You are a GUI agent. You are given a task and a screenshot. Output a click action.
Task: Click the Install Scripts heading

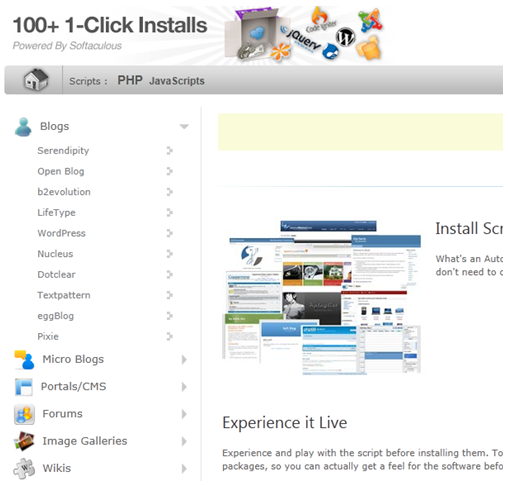tap(469, 229)
